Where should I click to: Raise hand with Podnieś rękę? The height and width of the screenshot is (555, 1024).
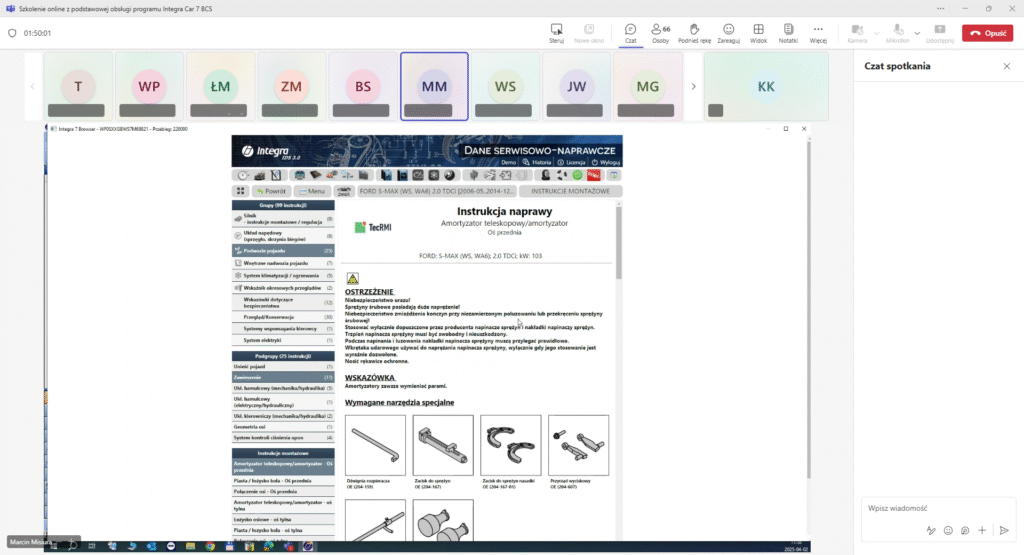(694, 33)
